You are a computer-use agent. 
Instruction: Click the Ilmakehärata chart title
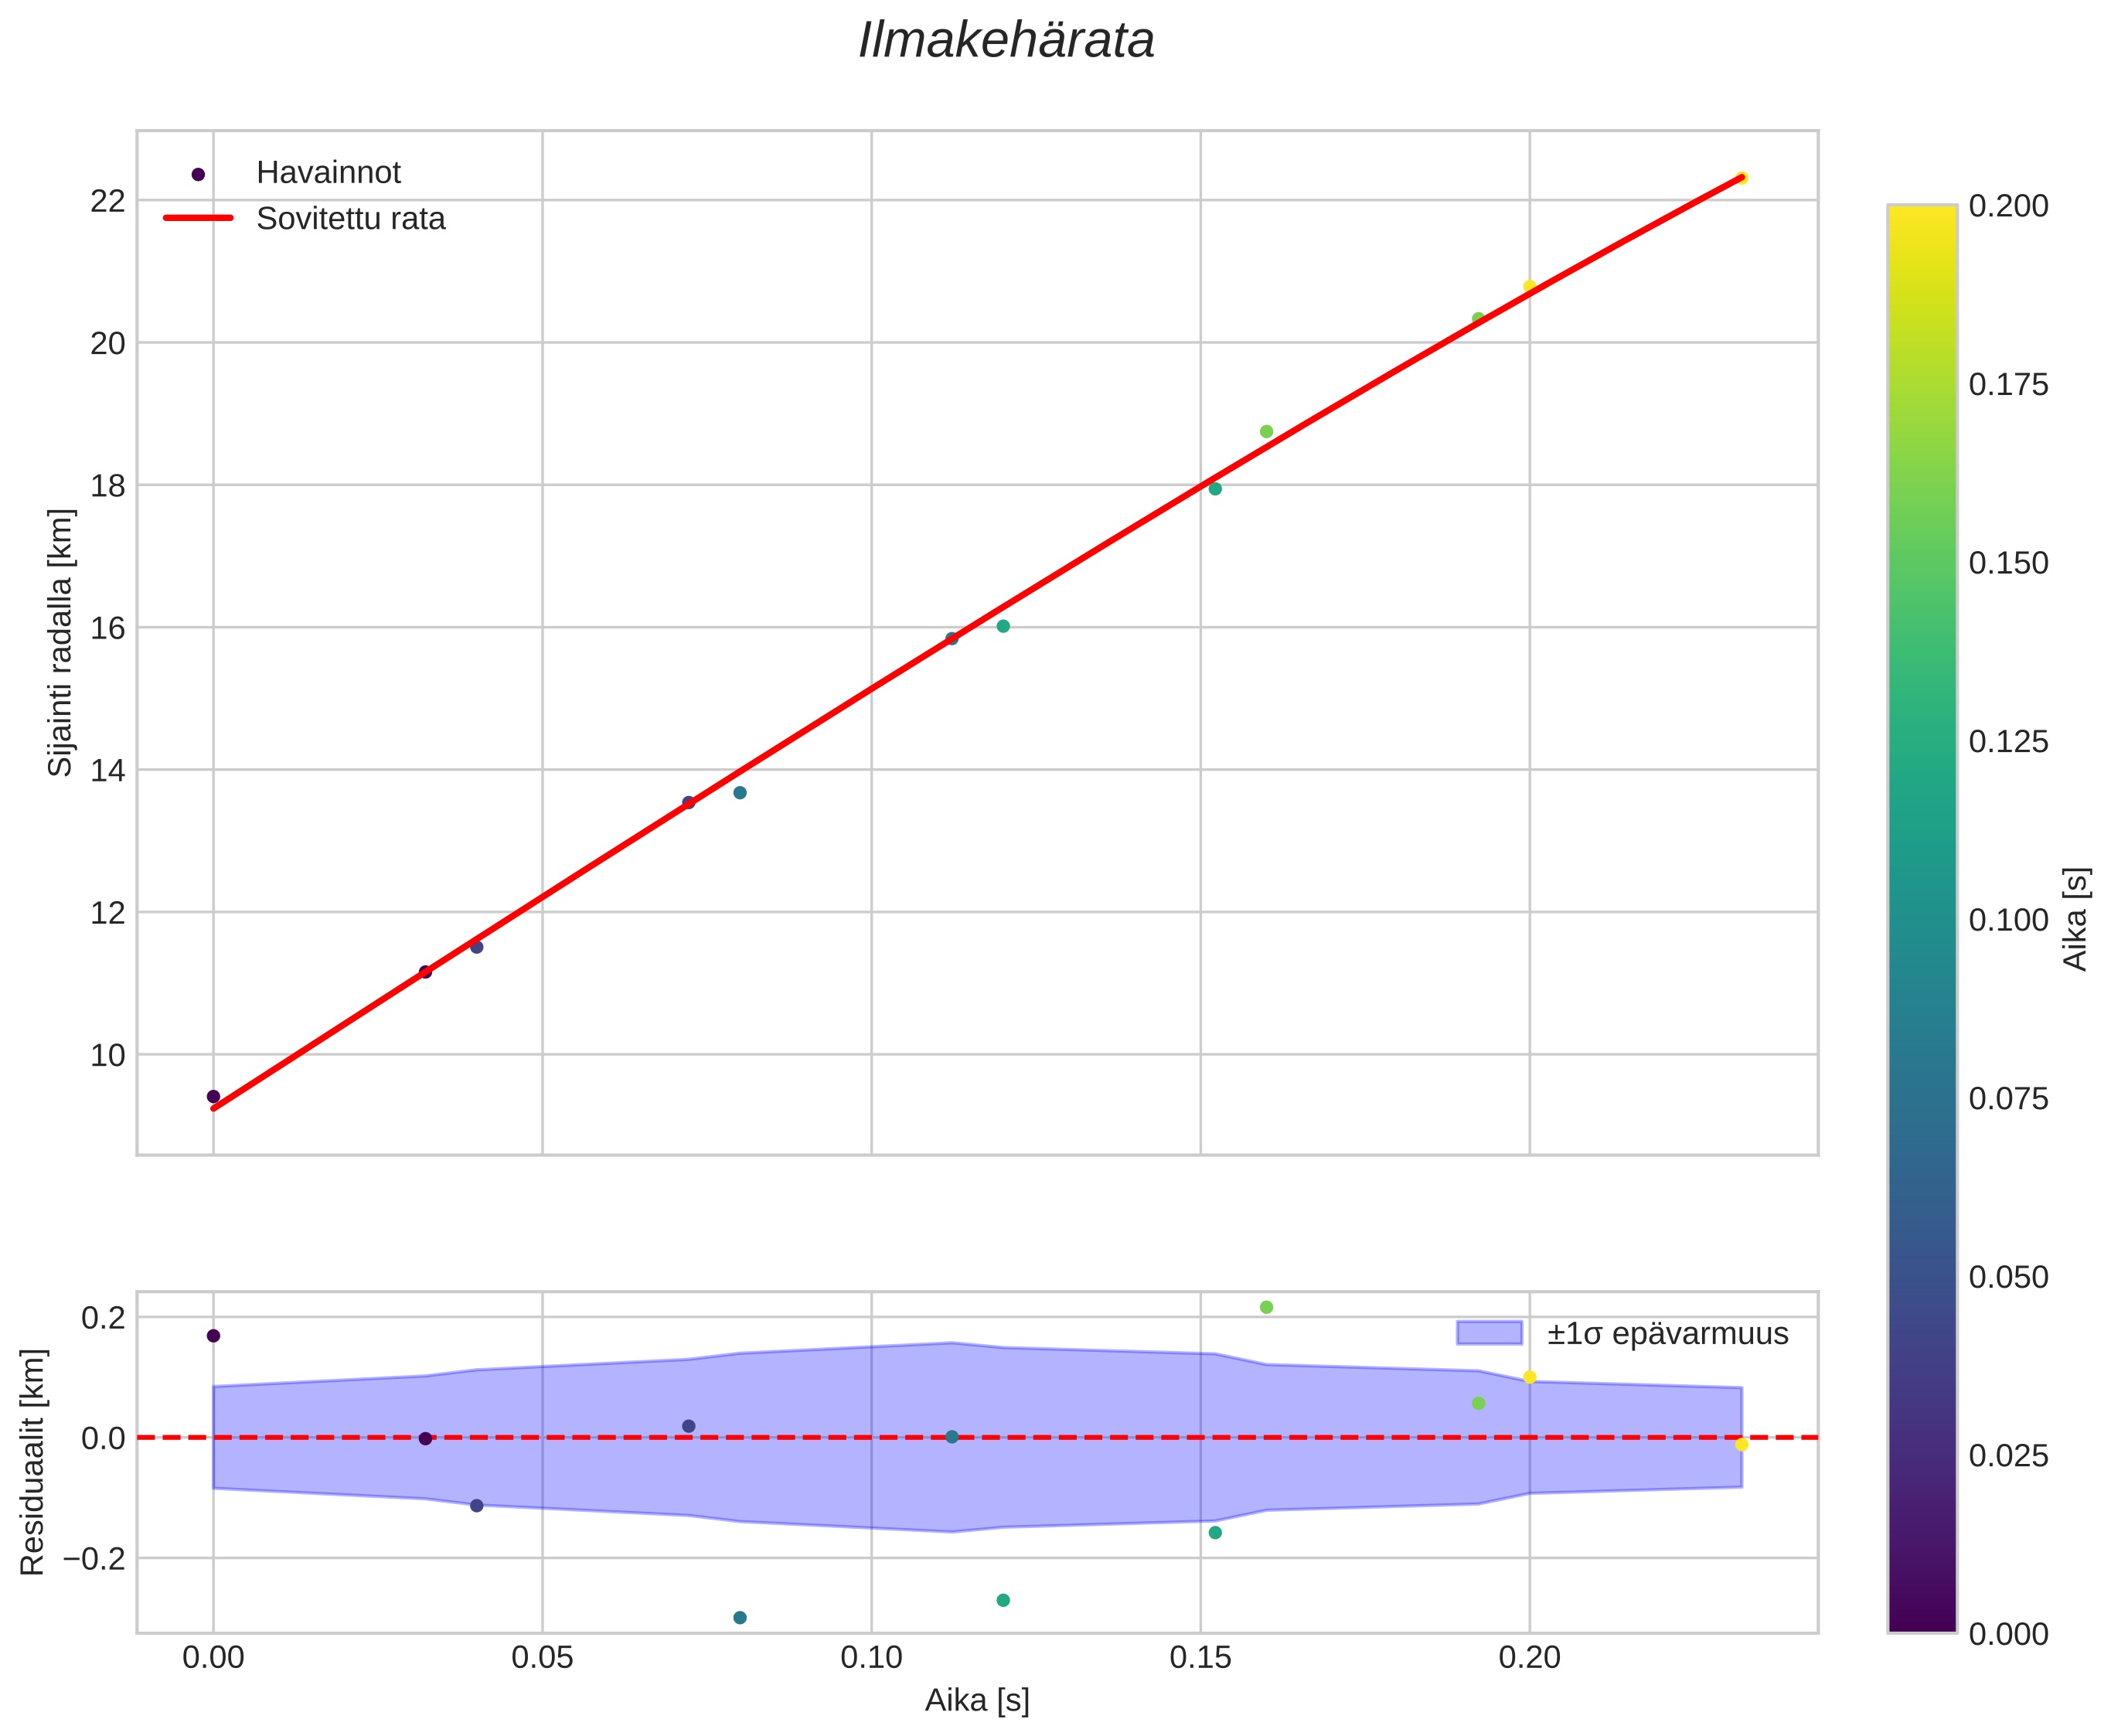[x=1006, y=42]
